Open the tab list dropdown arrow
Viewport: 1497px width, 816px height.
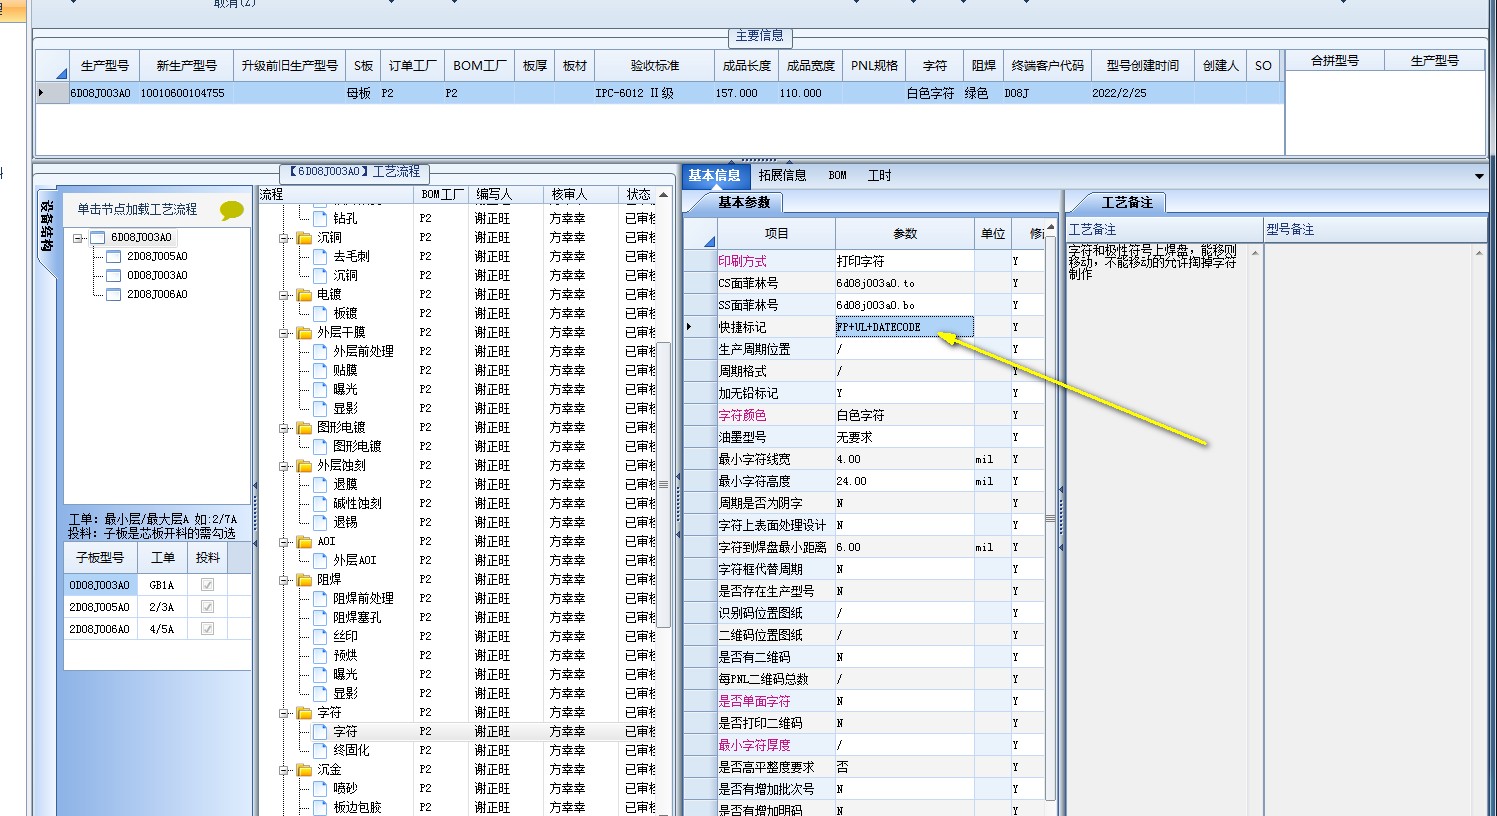point(1479,177)
